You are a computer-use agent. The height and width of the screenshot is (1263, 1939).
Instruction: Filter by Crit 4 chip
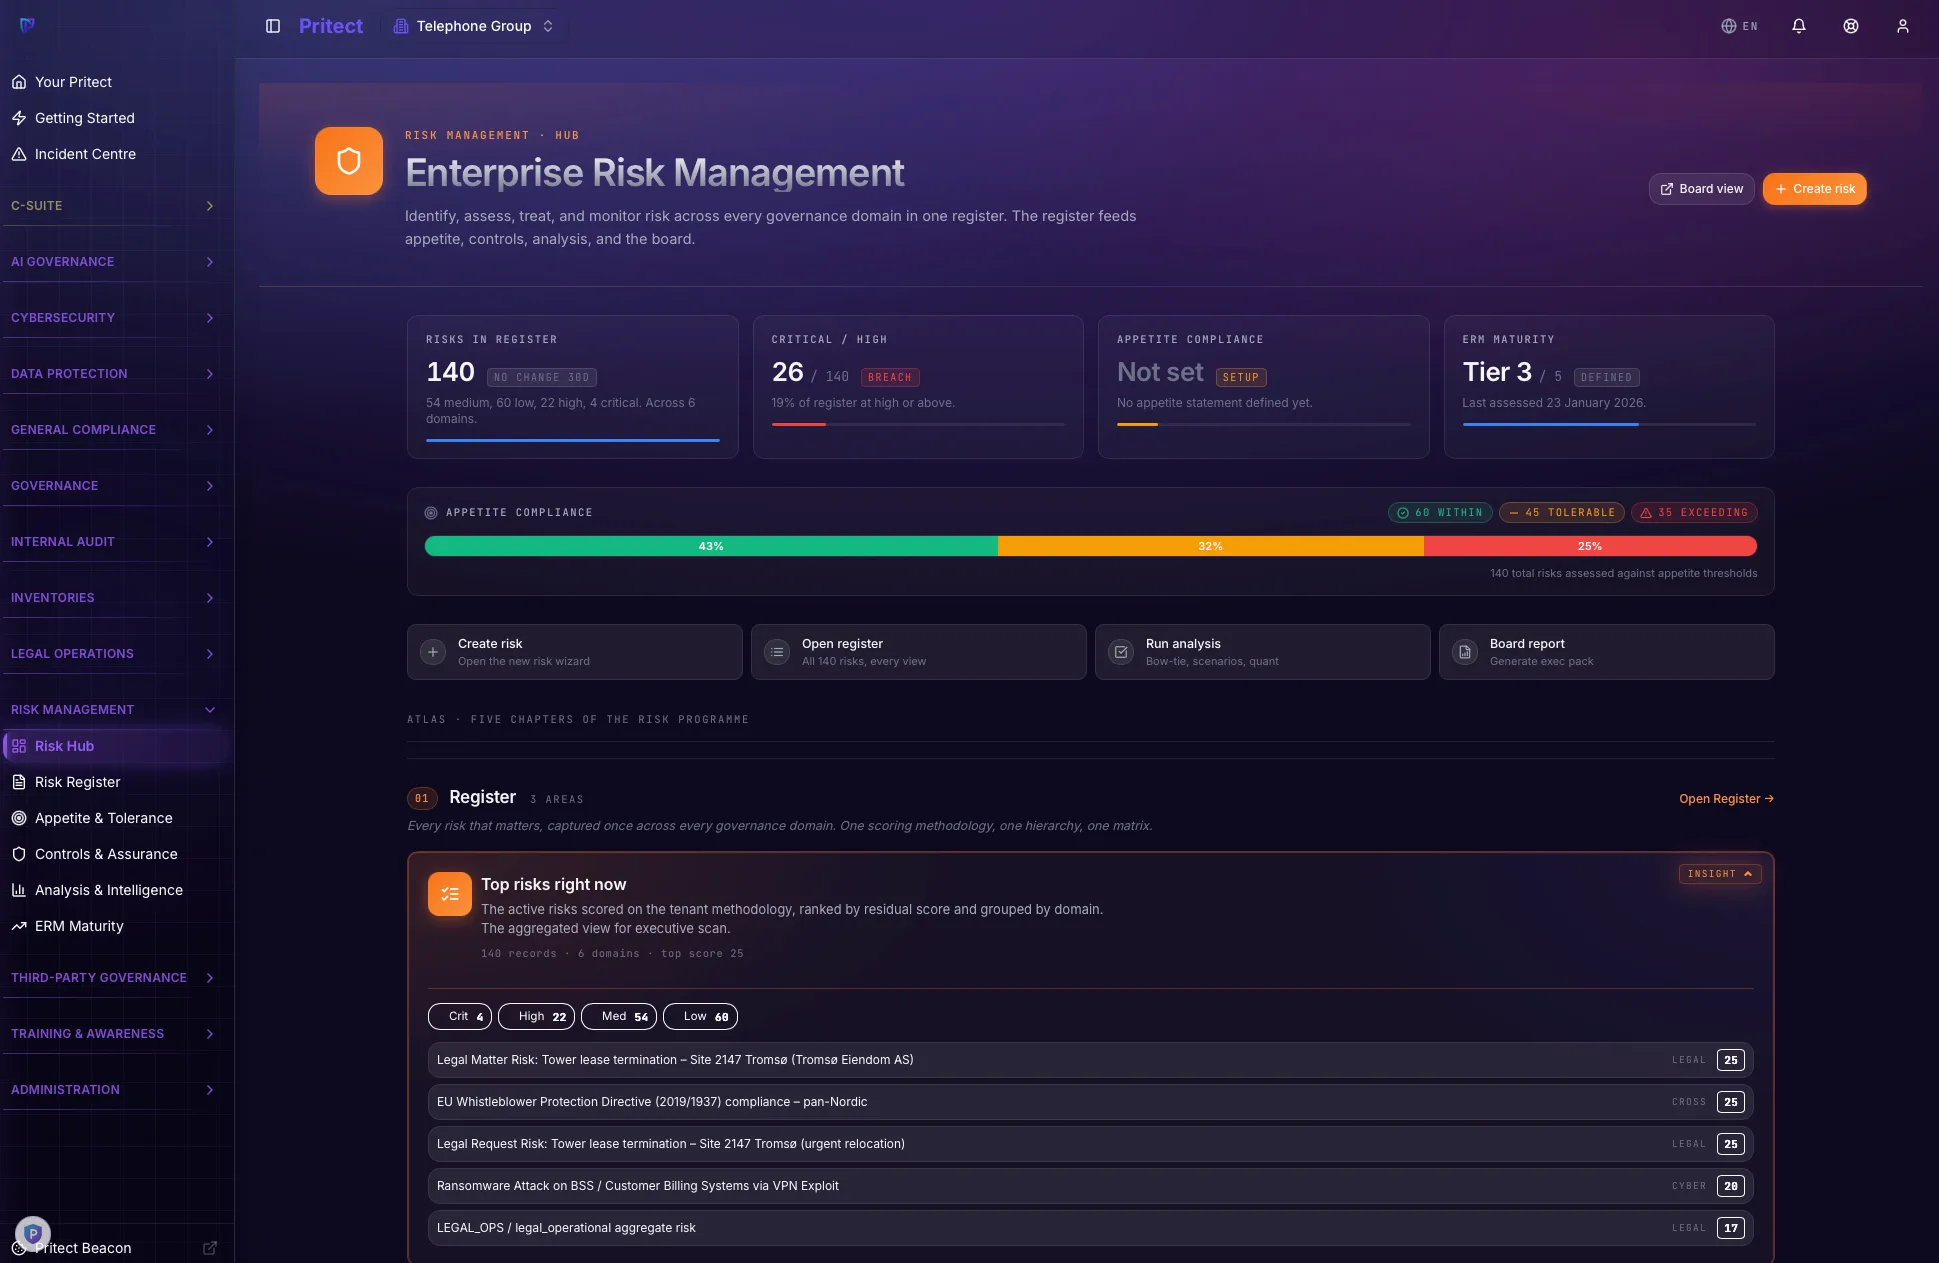pyautogui.click(x=460, y=1016)
